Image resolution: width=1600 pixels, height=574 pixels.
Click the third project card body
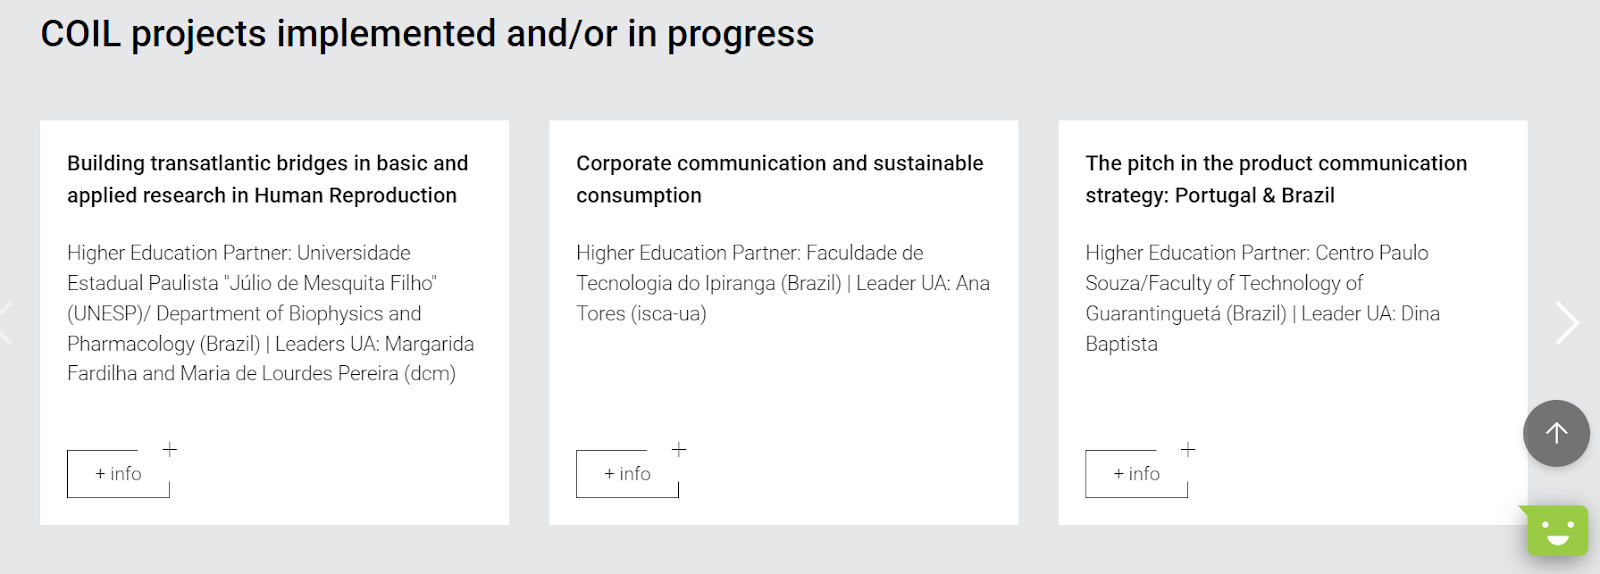click(1292, 323)
